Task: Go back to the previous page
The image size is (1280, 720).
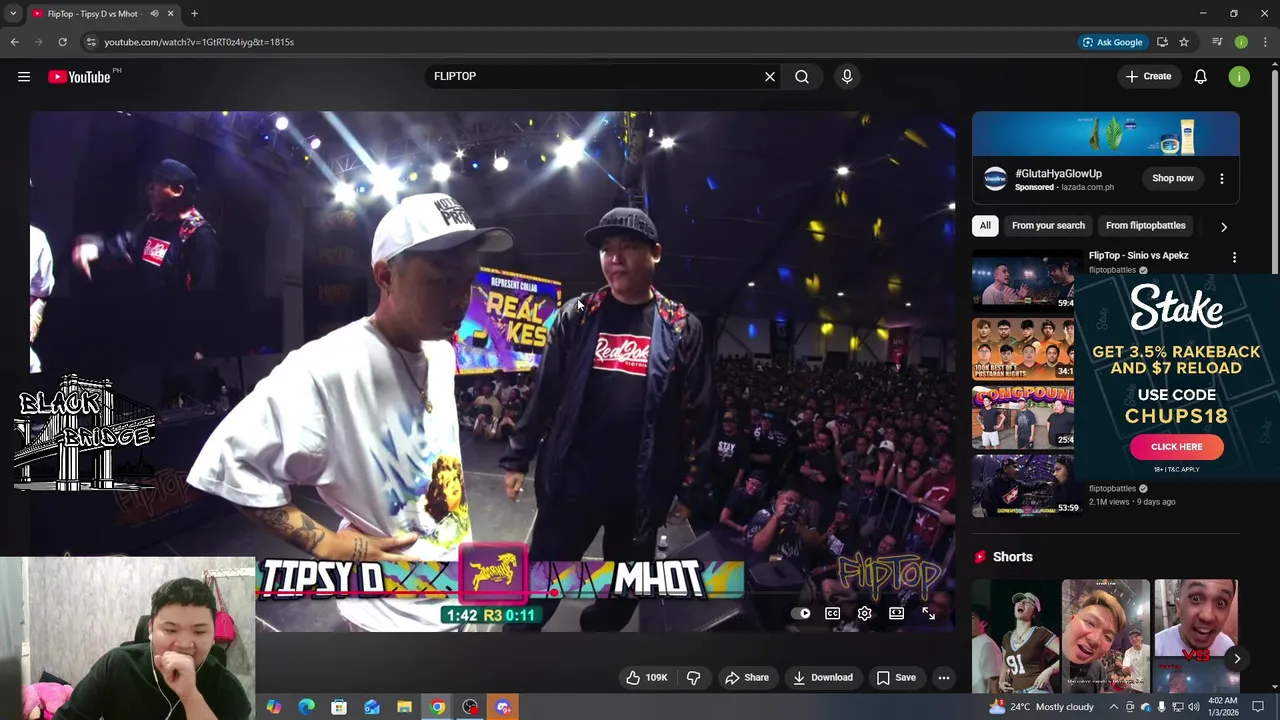Action: click(x=14, y=42)
